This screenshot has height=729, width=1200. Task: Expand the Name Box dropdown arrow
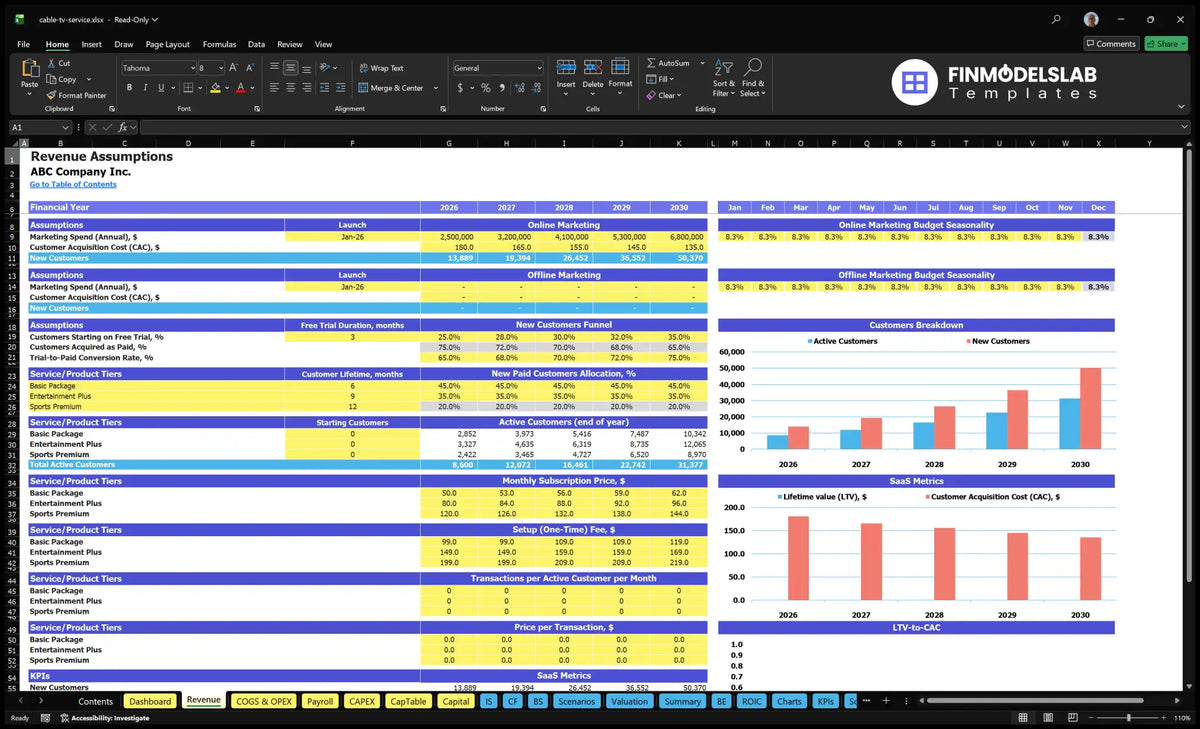65,127
